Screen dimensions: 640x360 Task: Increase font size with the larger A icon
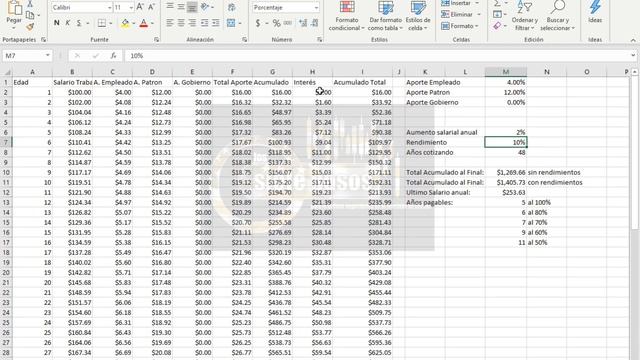140,7
